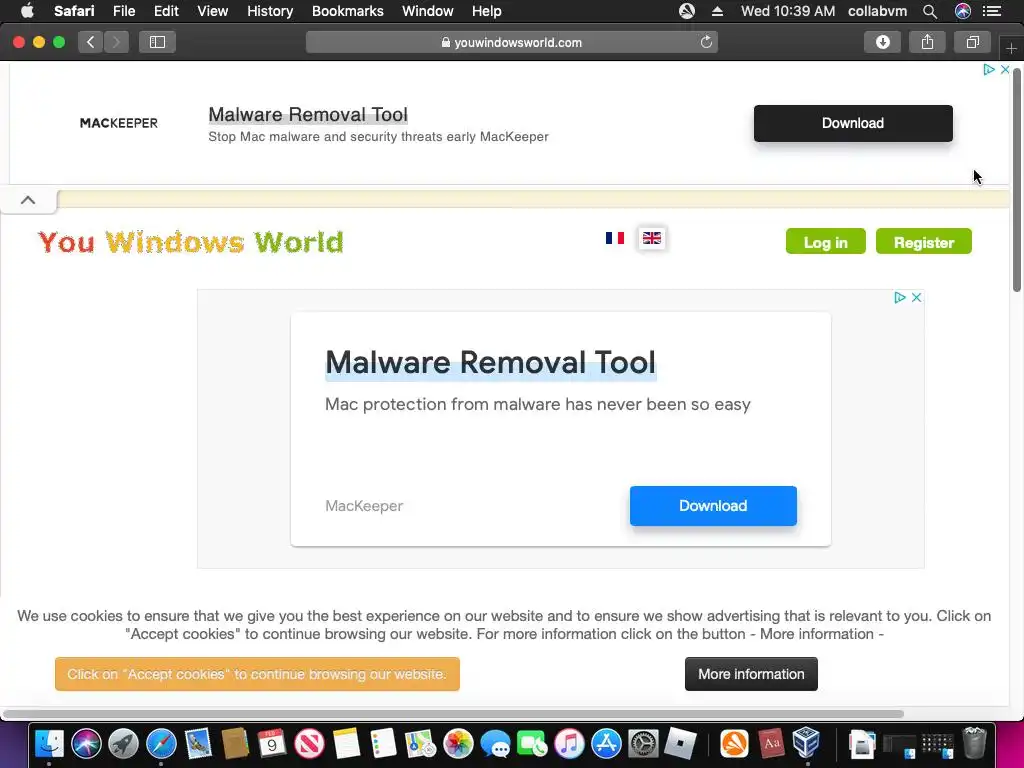
Task: Open a new tab with plus button
Action: (x=1011, y=48)
